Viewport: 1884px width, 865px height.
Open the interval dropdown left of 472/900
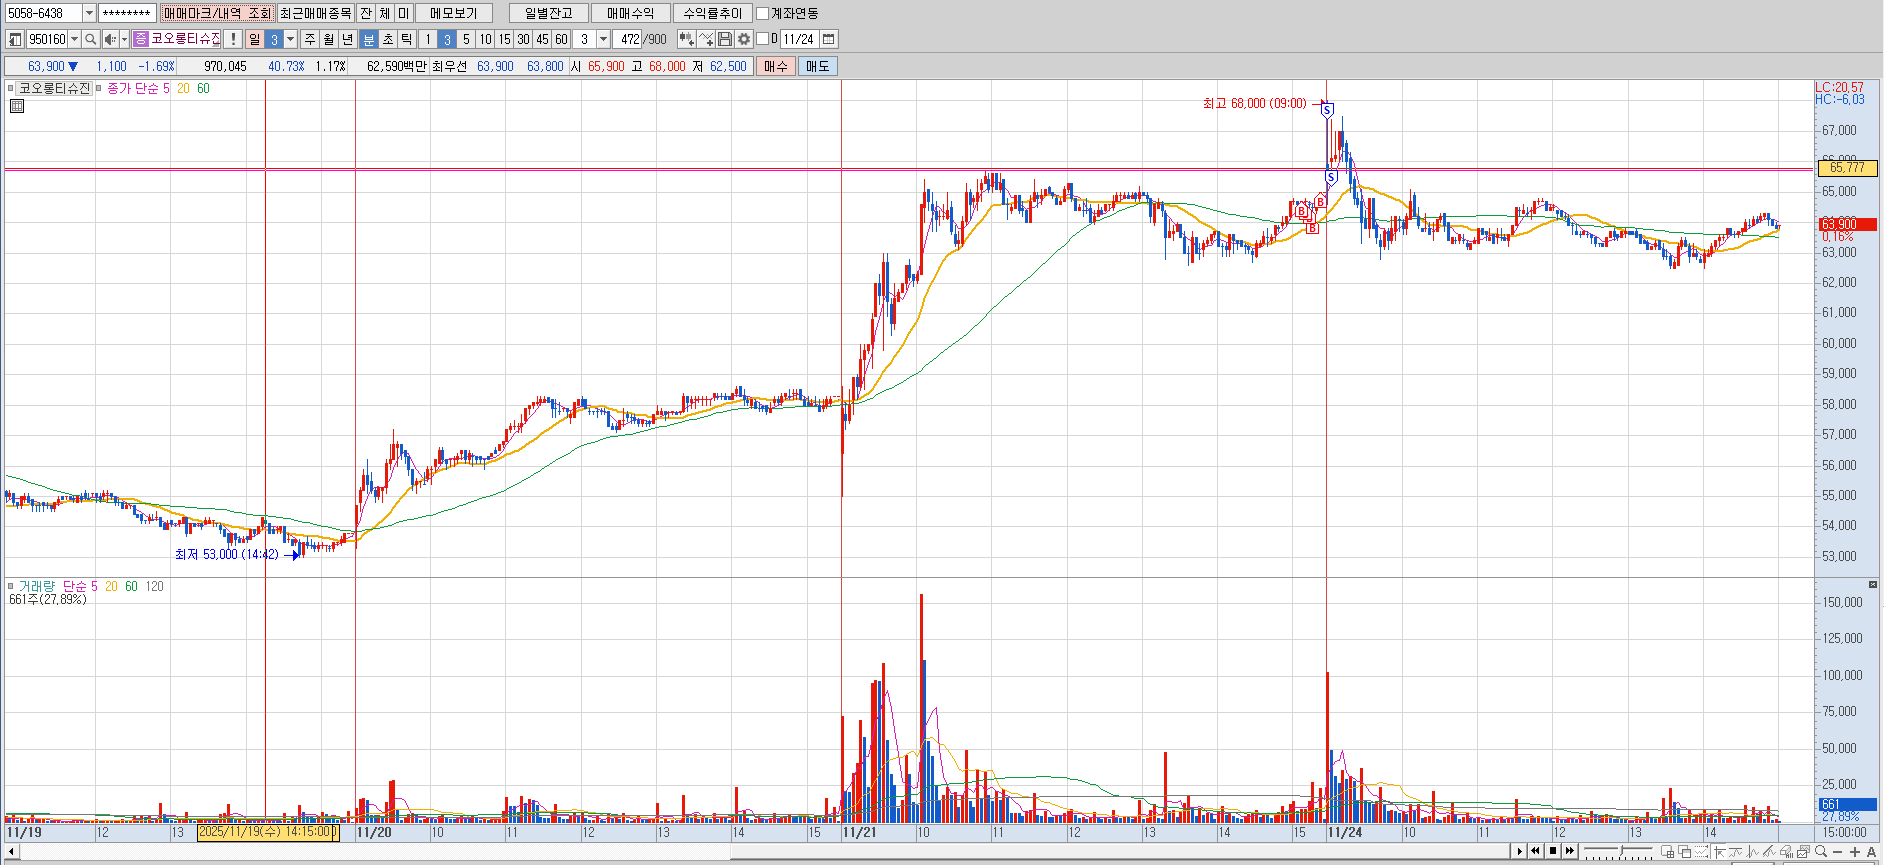(603, 39)
